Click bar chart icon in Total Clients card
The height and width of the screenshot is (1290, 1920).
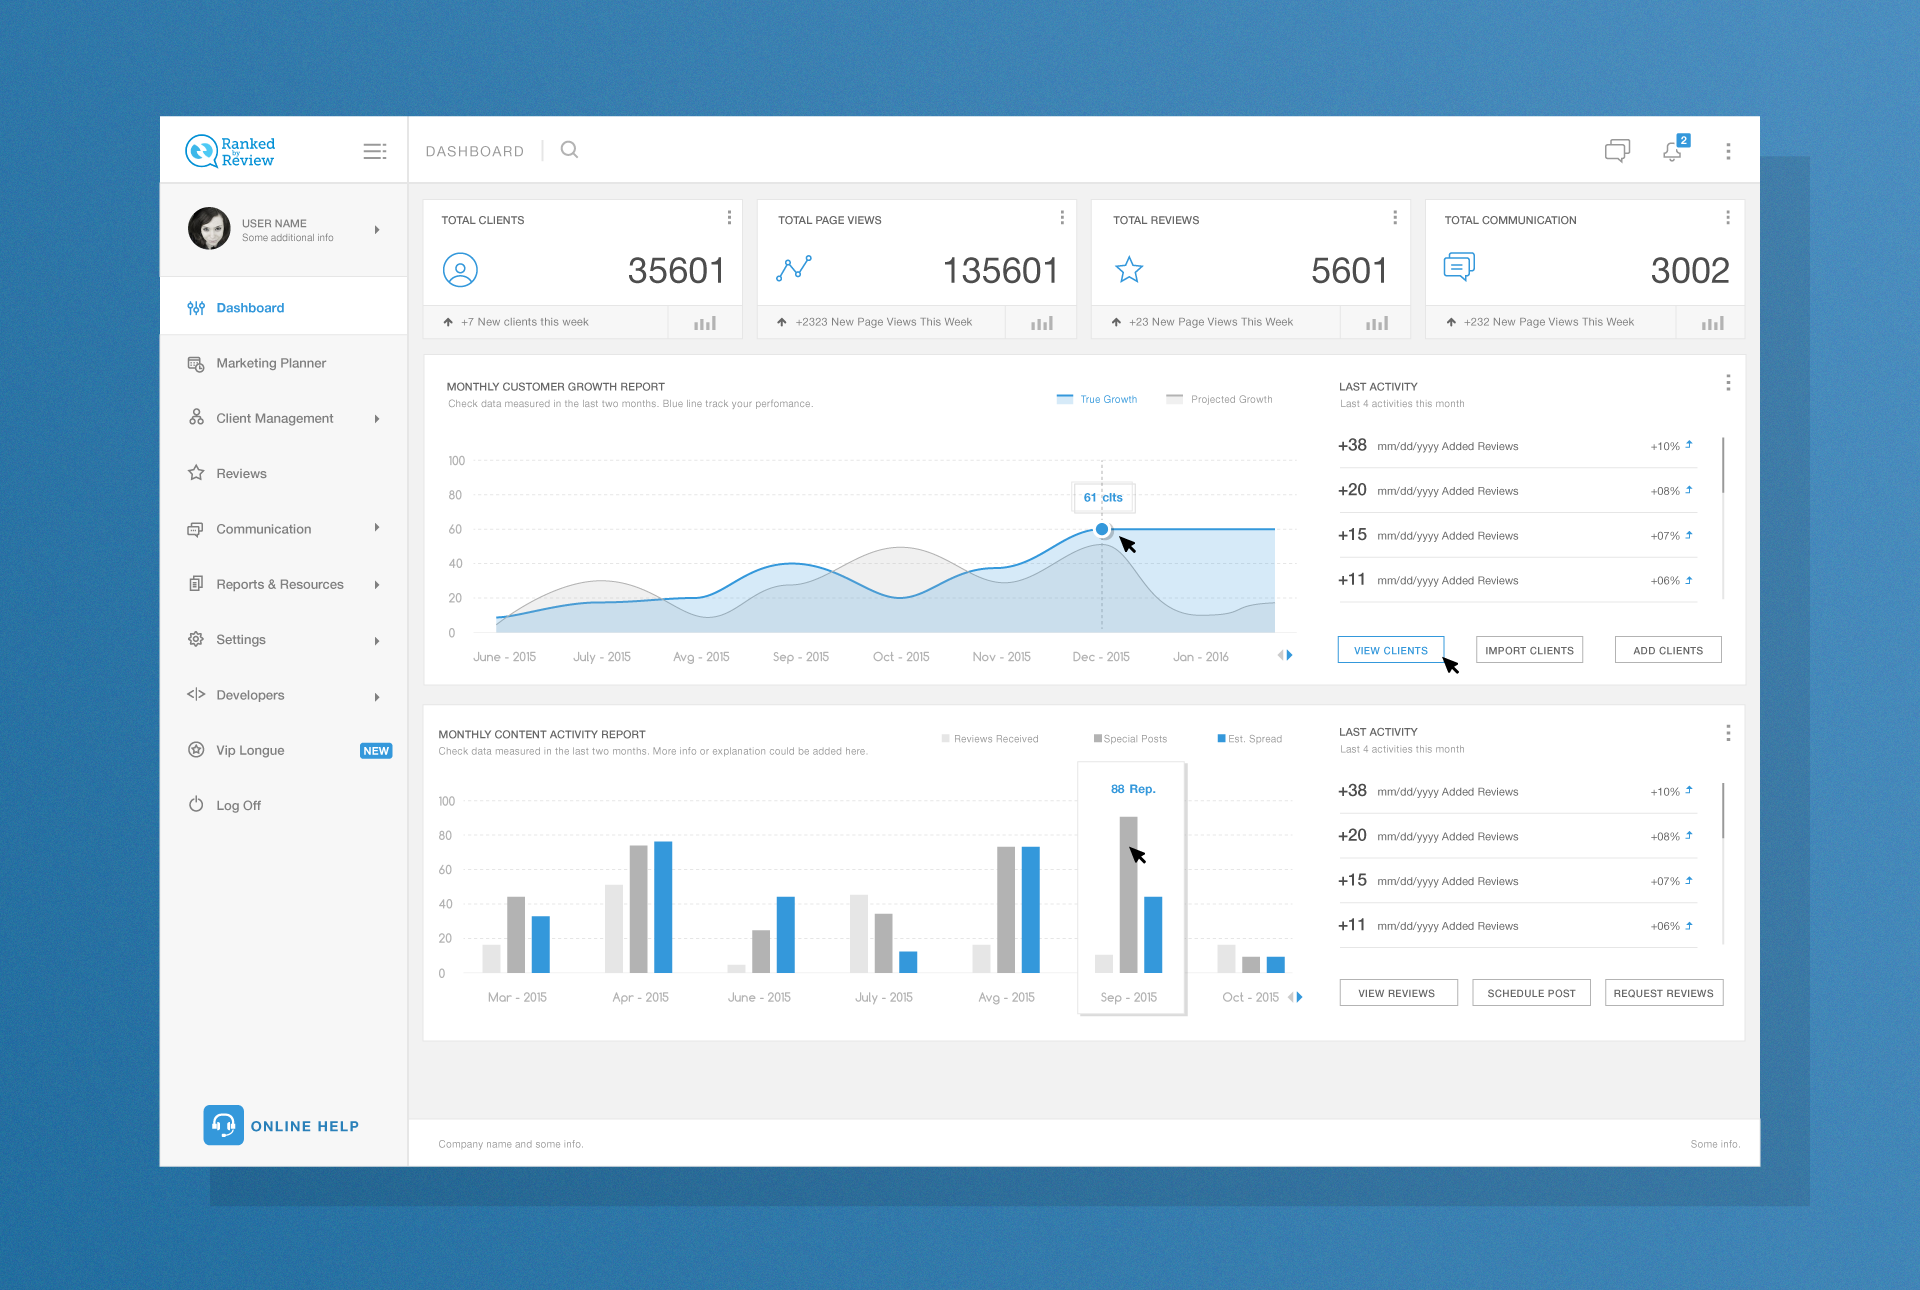point(705,323)
